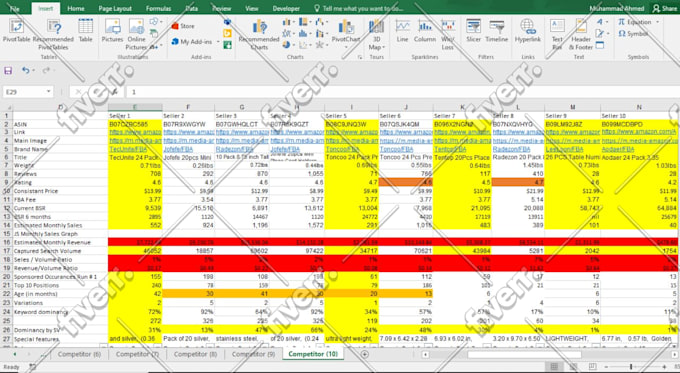Screen dimensions: 680x373
Task: Insert a Slicer filter
Action: click(x=473, y=30)
